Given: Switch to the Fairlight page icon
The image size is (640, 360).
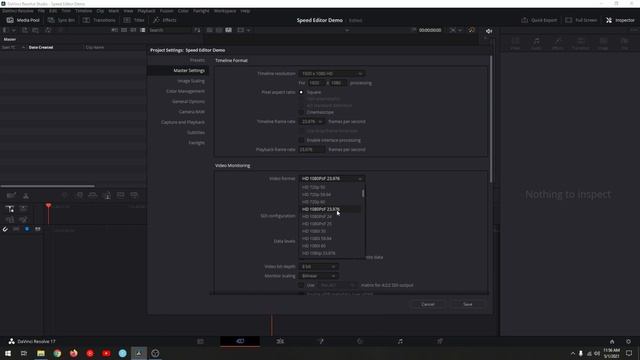Looking at the screenshot, I should pyautogui.click(x=400, y=341).
